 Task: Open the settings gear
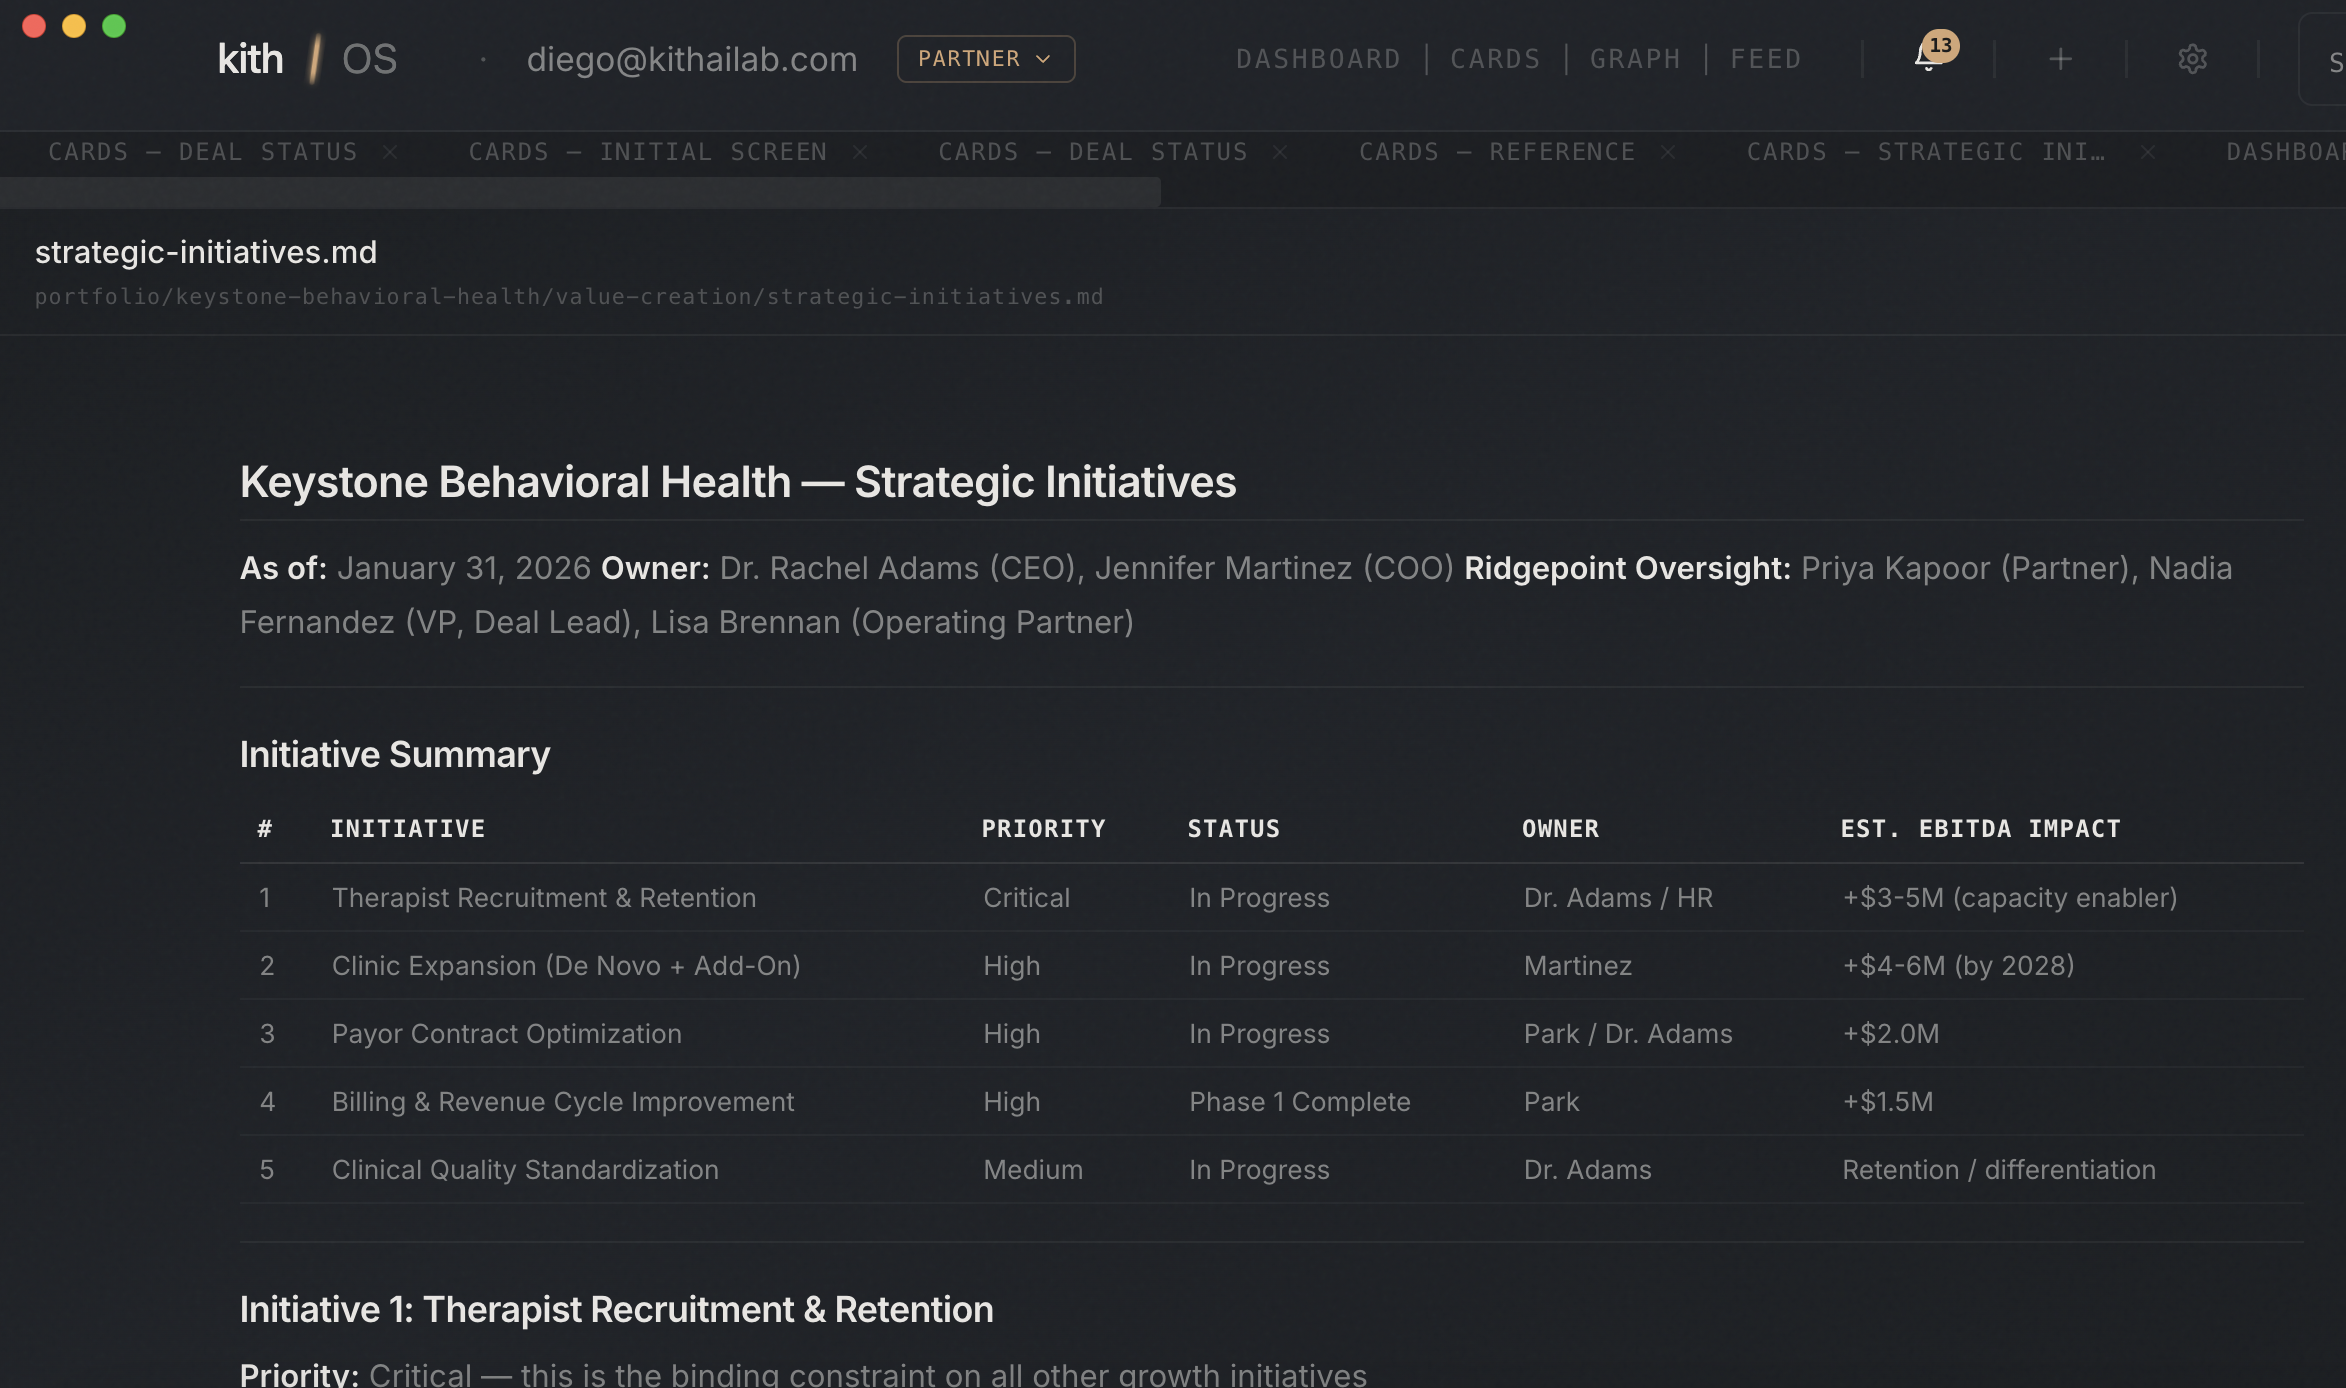(2193, 58)
